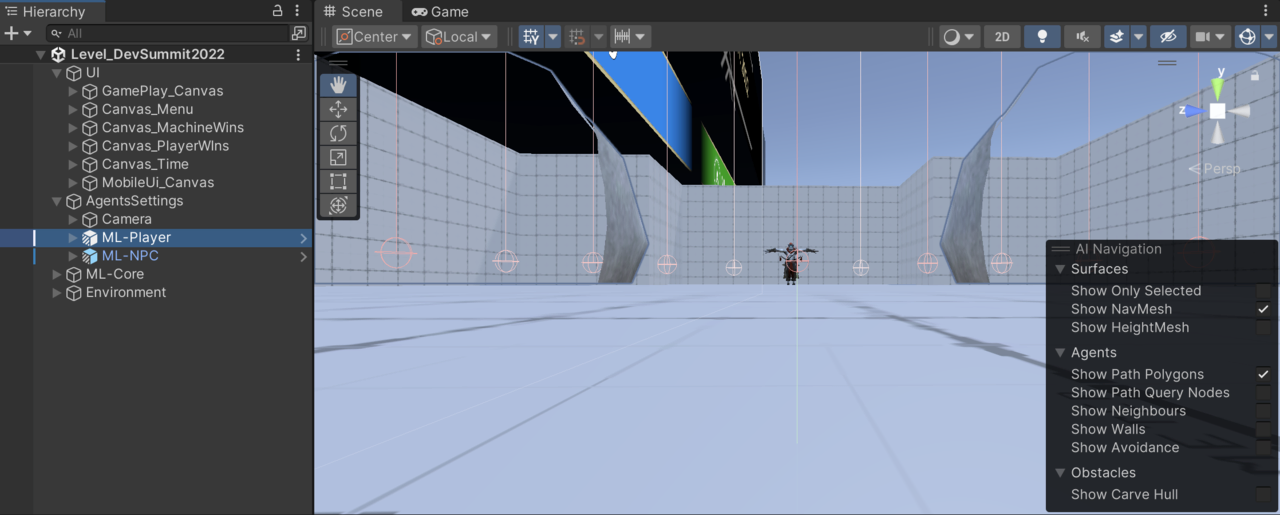Click the Hierarchy search-by-type window icon

pyautogui.click(x=298, y=33)
